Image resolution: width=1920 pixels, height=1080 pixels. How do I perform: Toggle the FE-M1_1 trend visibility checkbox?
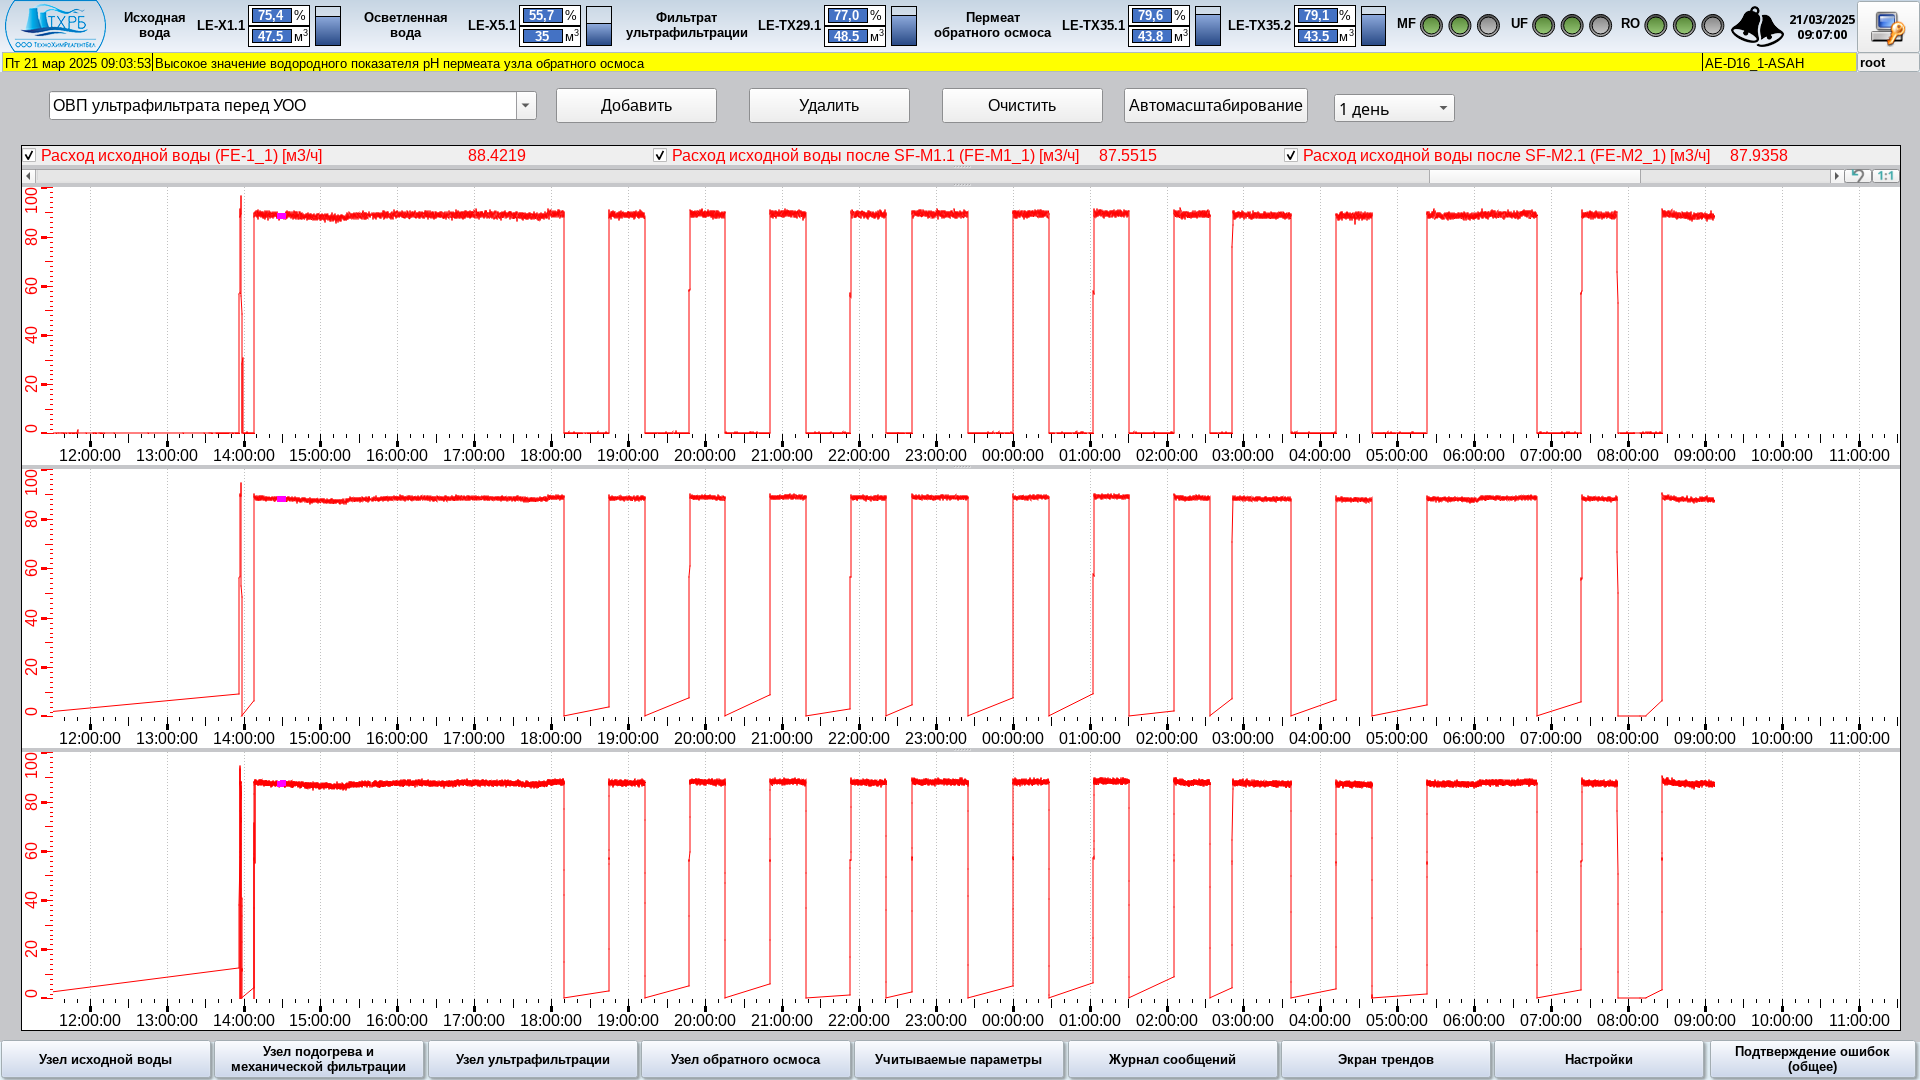coord(661,156)
